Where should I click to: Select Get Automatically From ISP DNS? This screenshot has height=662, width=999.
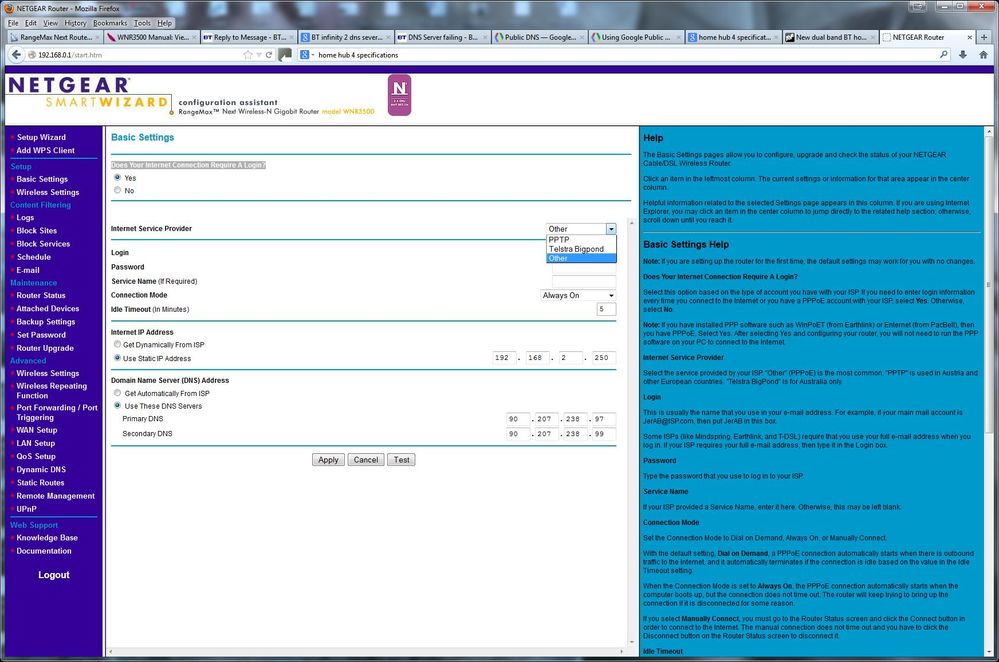pos(117,393)
